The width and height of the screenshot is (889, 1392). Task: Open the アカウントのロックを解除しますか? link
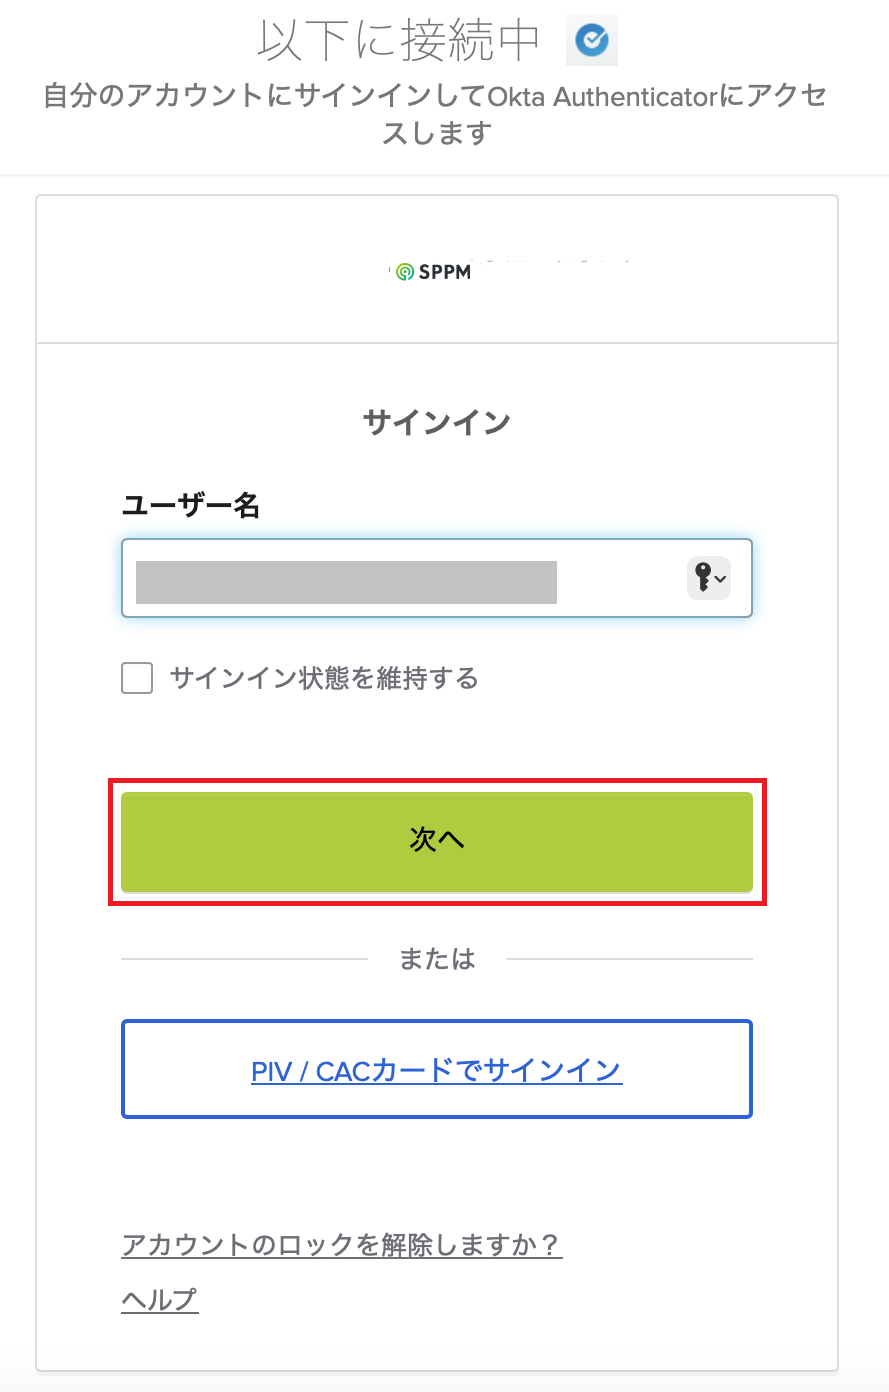[x=342, y=1245]
